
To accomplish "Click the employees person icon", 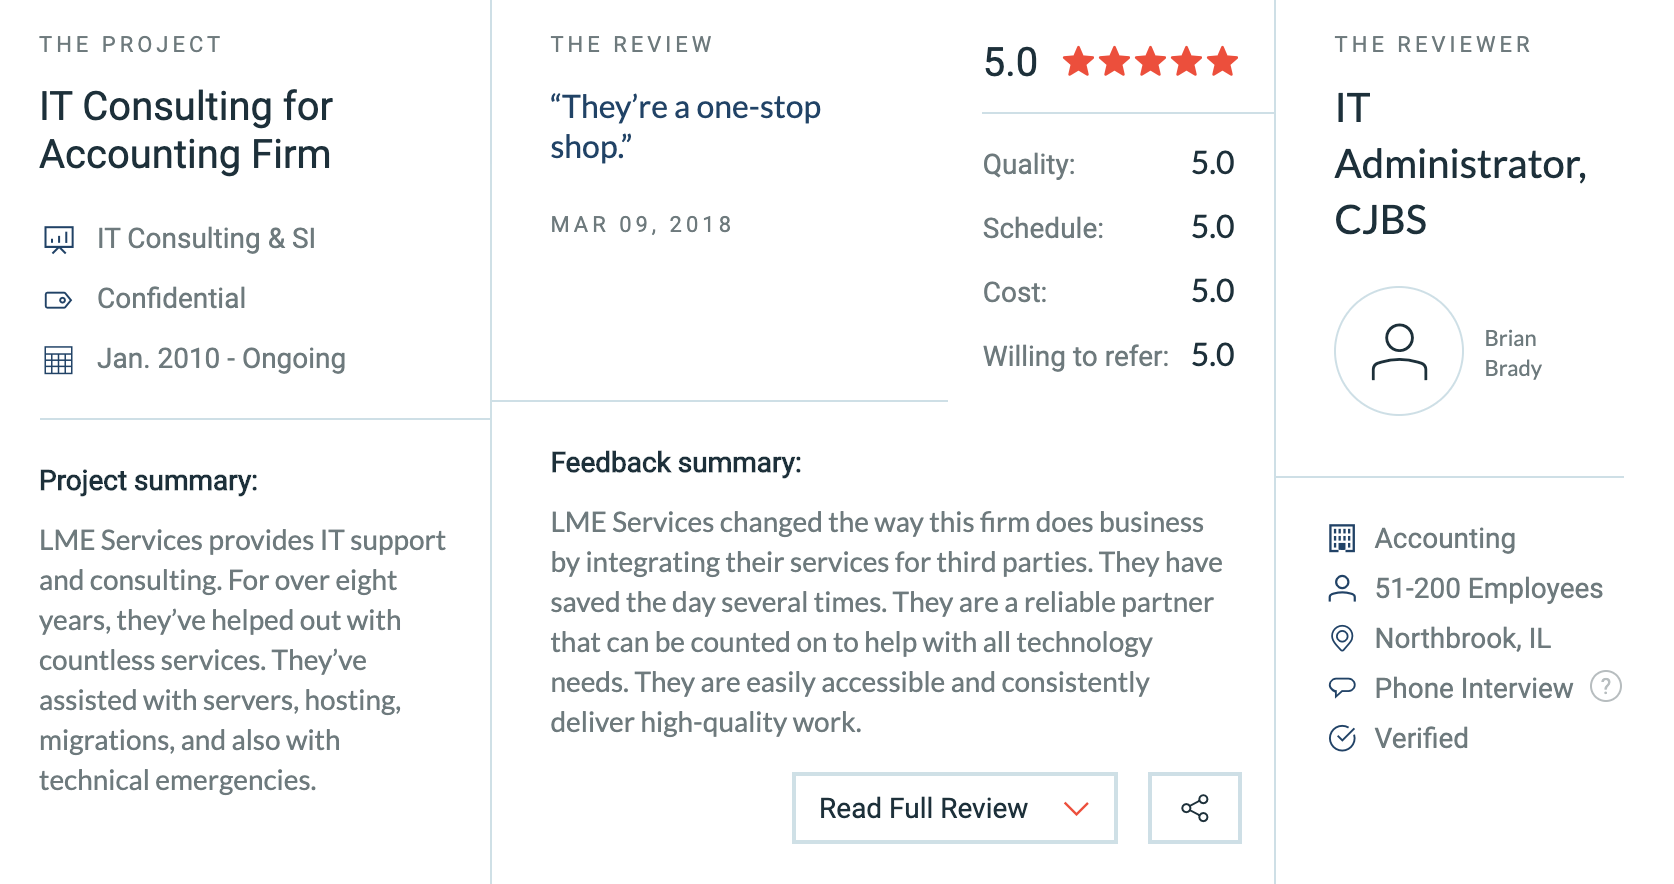I will (x=1342, y=588).
